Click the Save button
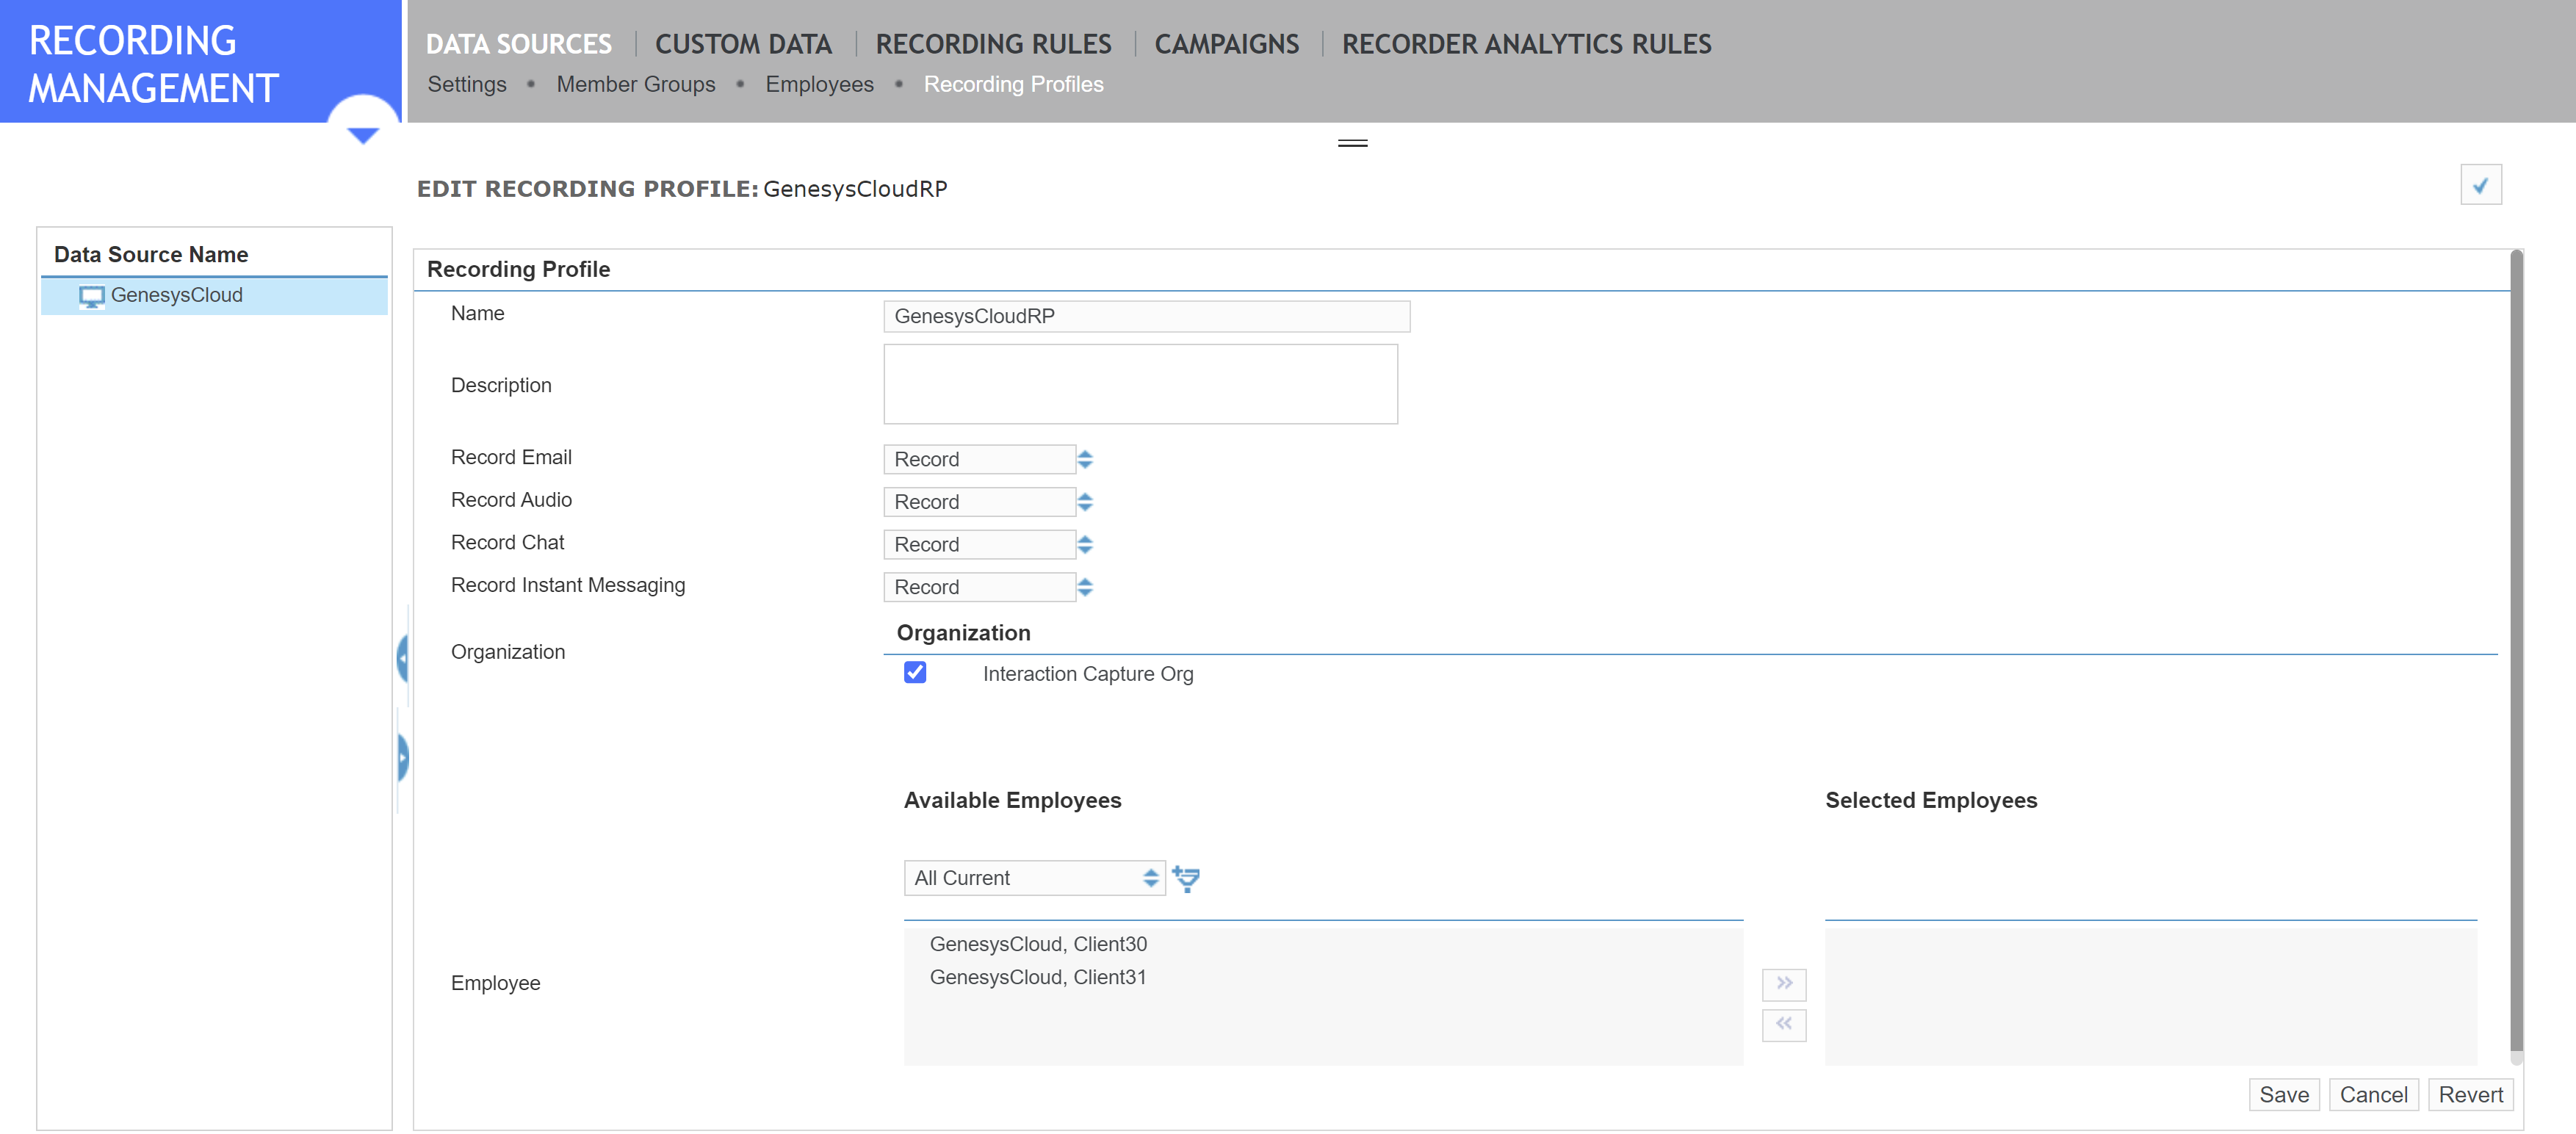This screenshot has height=1134, width=2576. [2284, 1094]
